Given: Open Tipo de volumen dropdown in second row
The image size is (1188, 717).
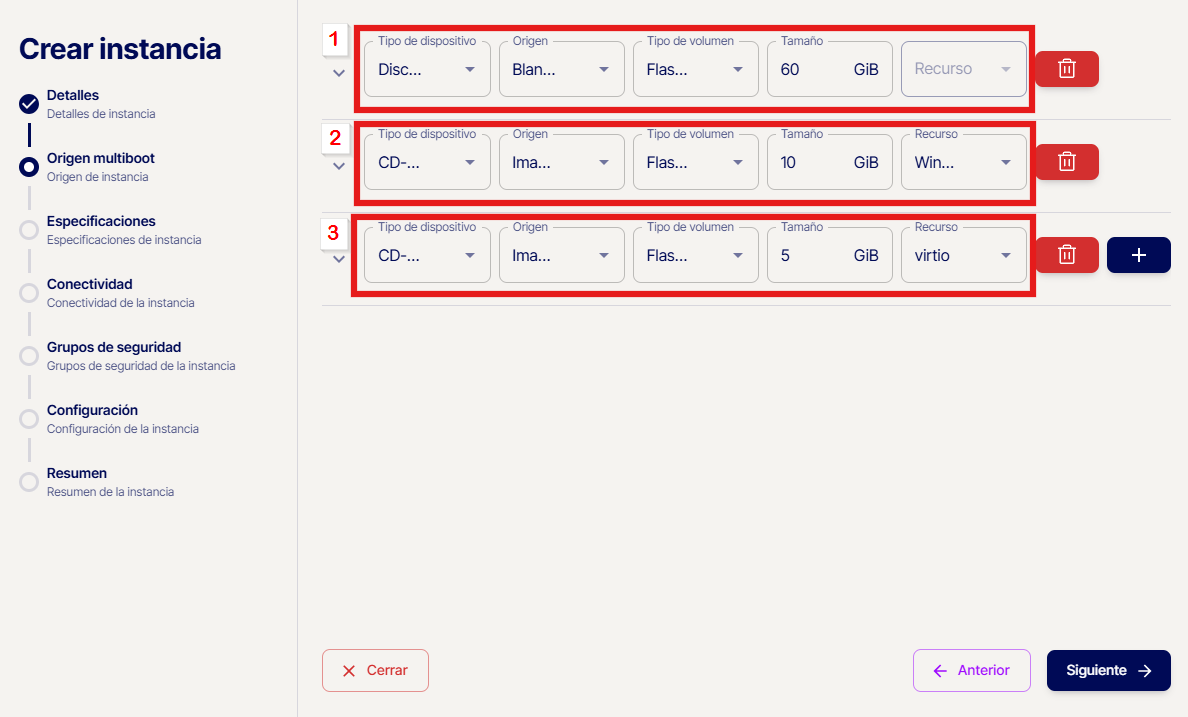Looking at the screenshot, I should [695, 163].
